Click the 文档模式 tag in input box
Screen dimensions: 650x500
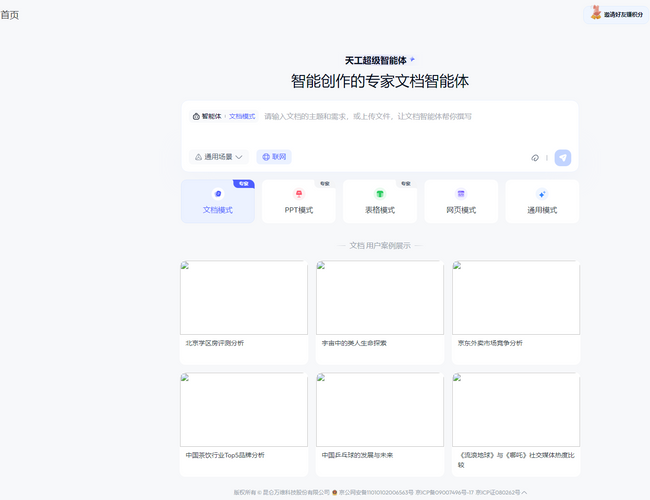[242, 117]
